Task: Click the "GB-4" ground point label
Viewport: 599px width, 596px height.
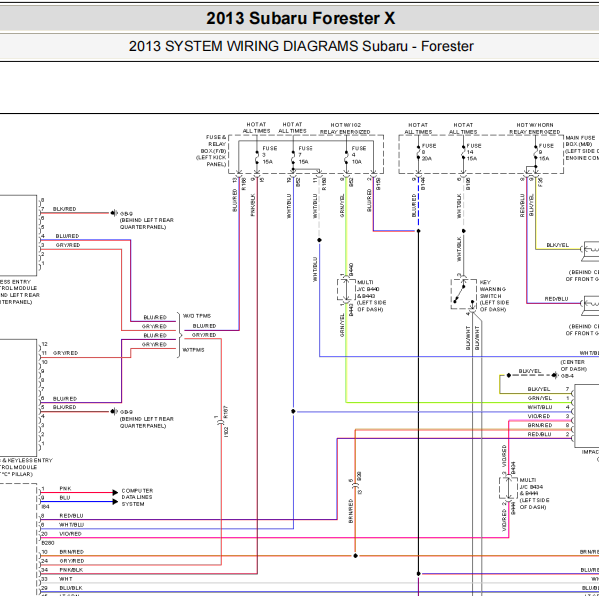Action: tap(567, 376)
